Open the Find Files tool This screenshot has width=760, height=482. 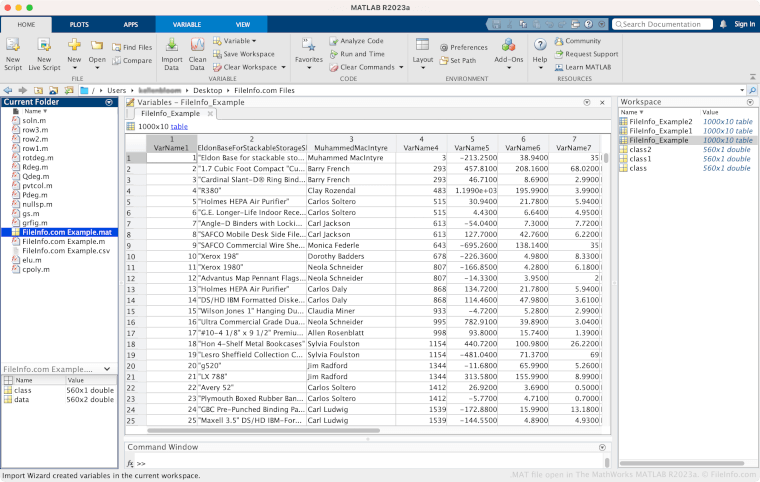(131, 47)
